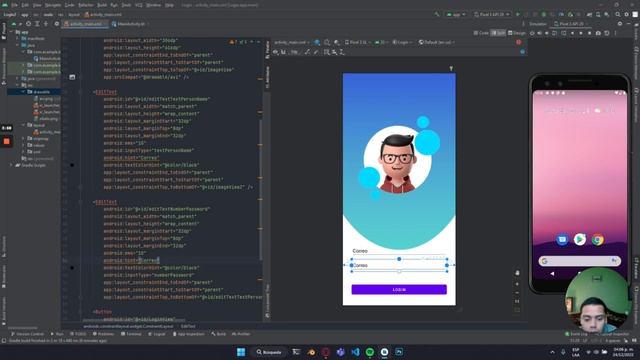The height and width of the screenshot is (360, 640).
Task: Open the Problems tool window
Action: (103, 334)
